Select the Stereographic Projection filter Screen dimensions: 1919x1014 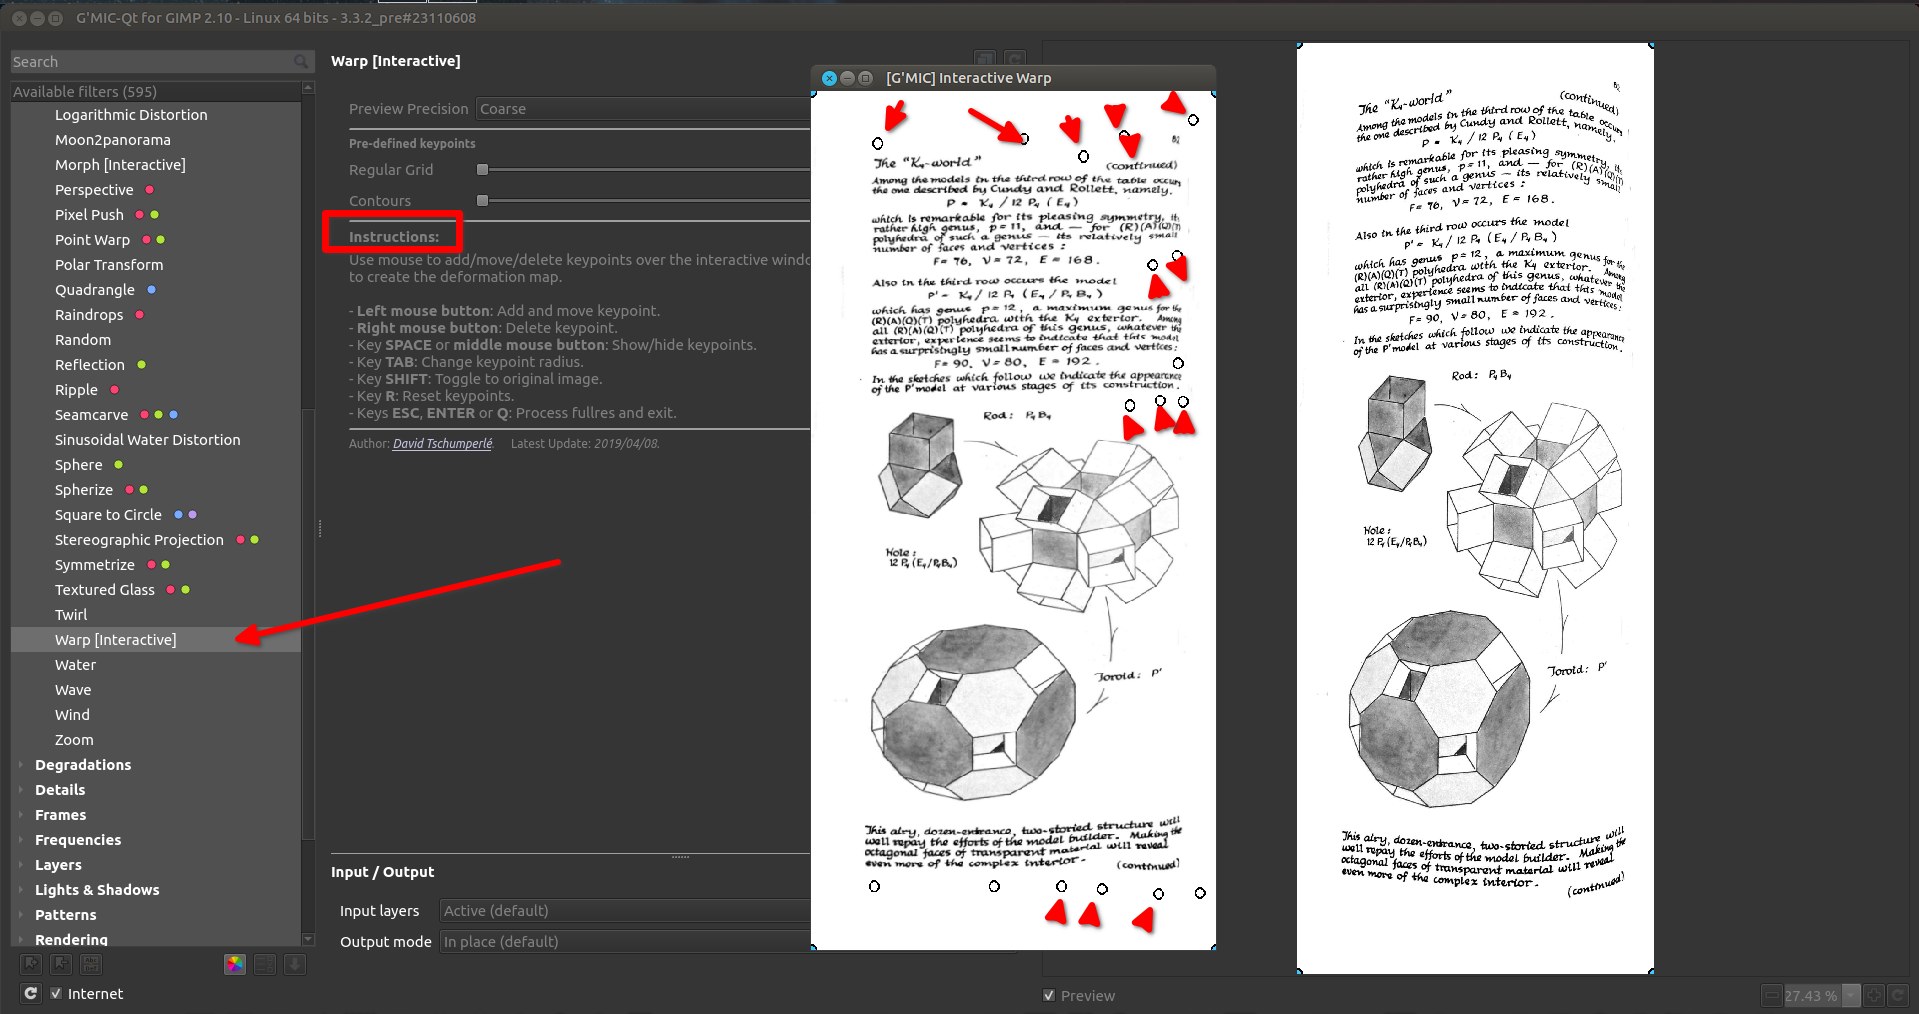coord(139,540)
